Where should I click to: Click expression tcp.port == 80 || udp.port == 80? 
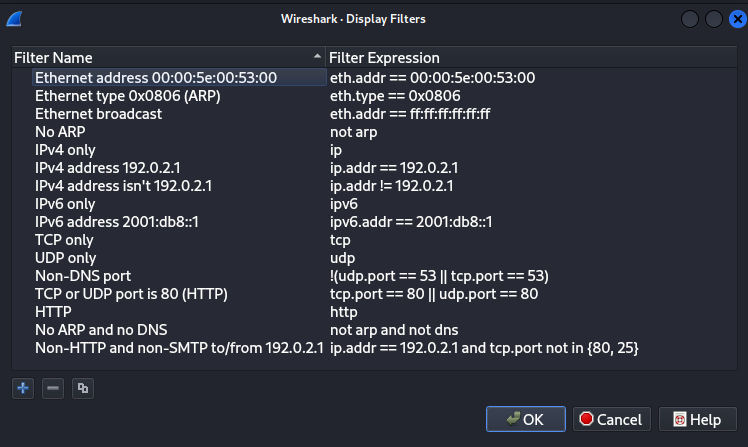[434, 294]
